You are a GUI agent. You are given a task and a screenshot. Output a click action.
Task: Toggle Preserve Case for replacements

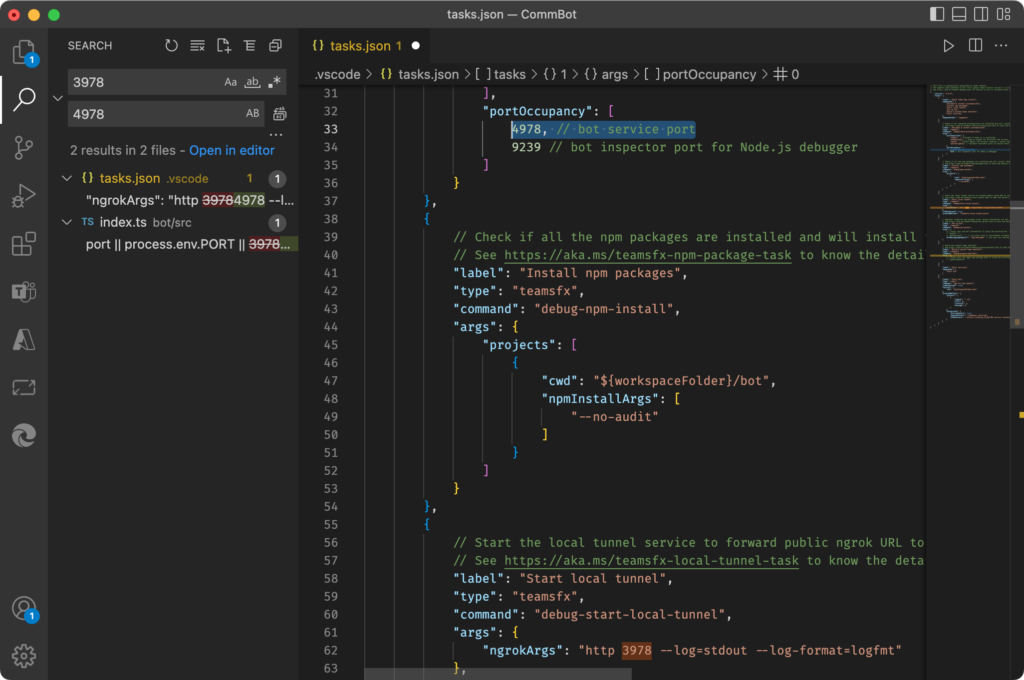pyautogui.click(x=253, y=114)
